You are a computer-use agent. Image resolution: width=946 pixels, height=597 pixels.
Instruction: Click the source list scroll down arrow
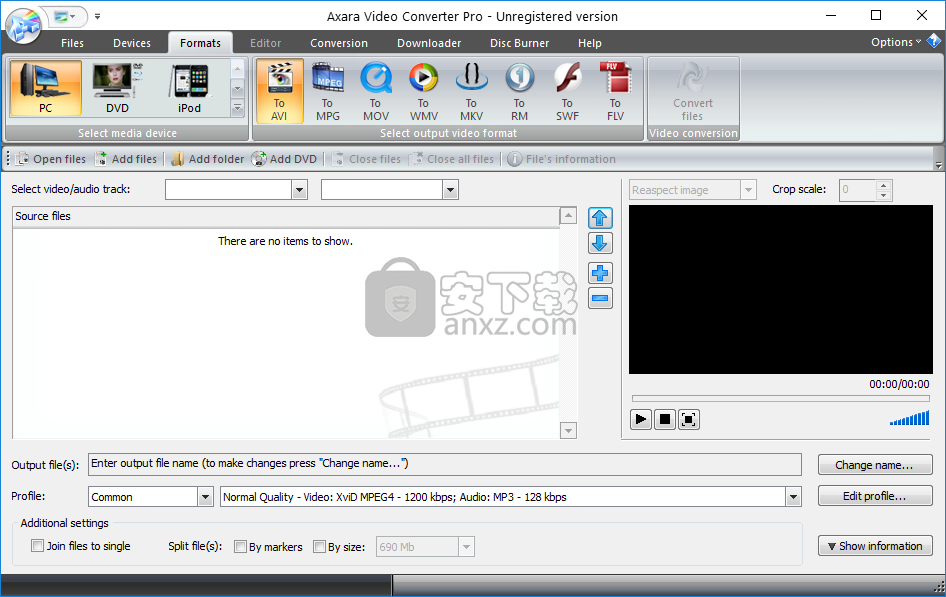(x=568, y=431)
